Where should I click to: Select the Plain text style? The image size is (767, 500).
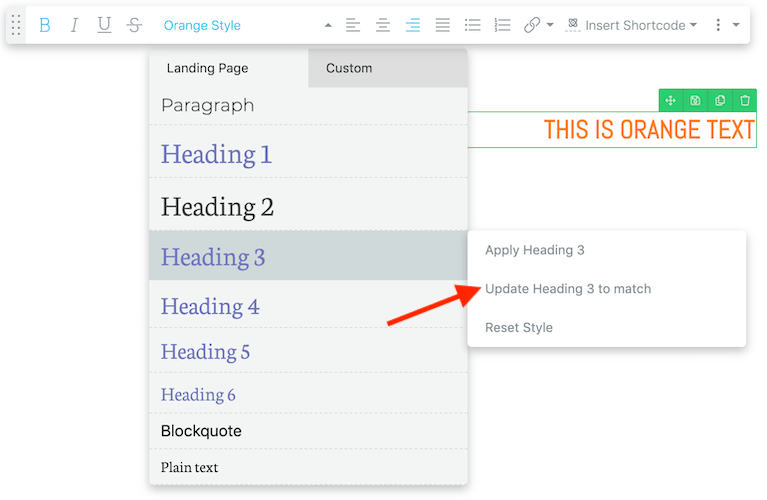coord(308,467)
